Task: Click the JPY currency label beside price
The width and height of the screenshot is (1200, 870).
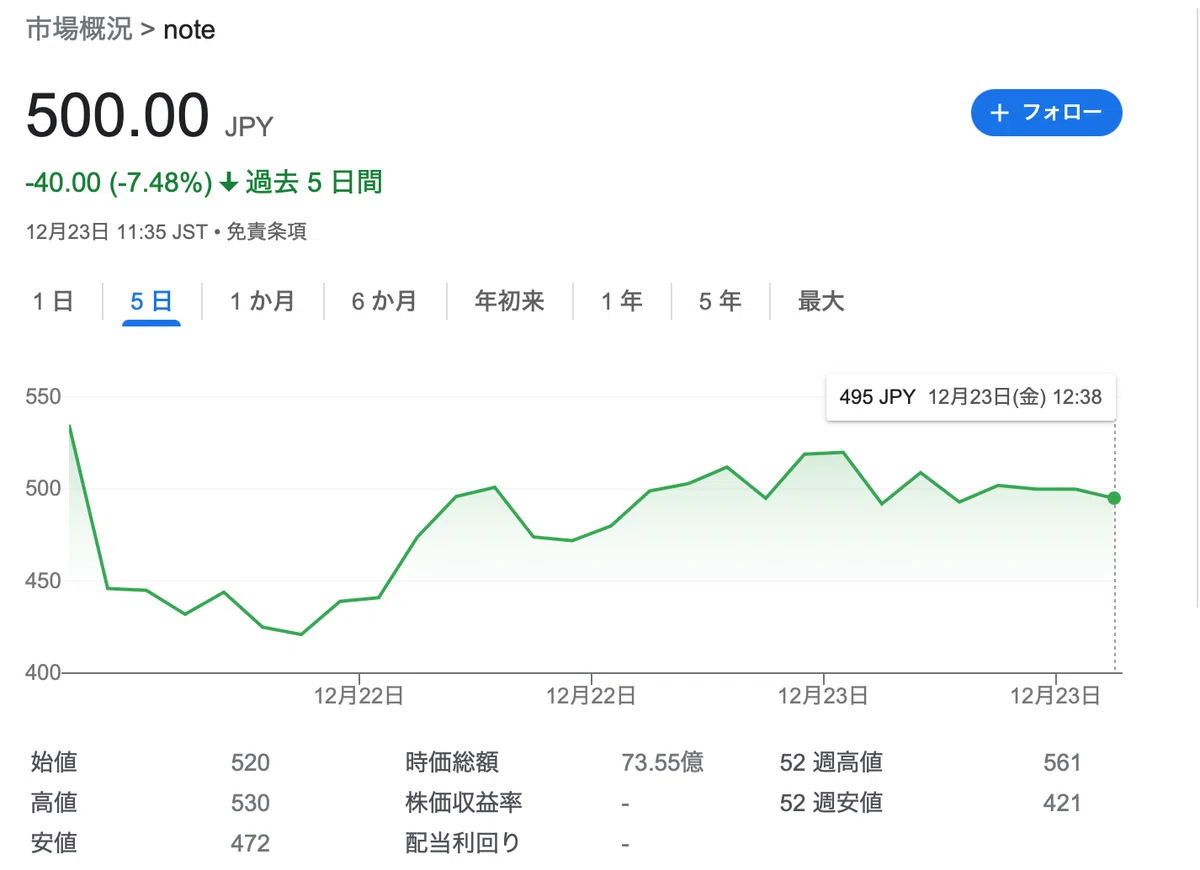Action: (248, 127)
